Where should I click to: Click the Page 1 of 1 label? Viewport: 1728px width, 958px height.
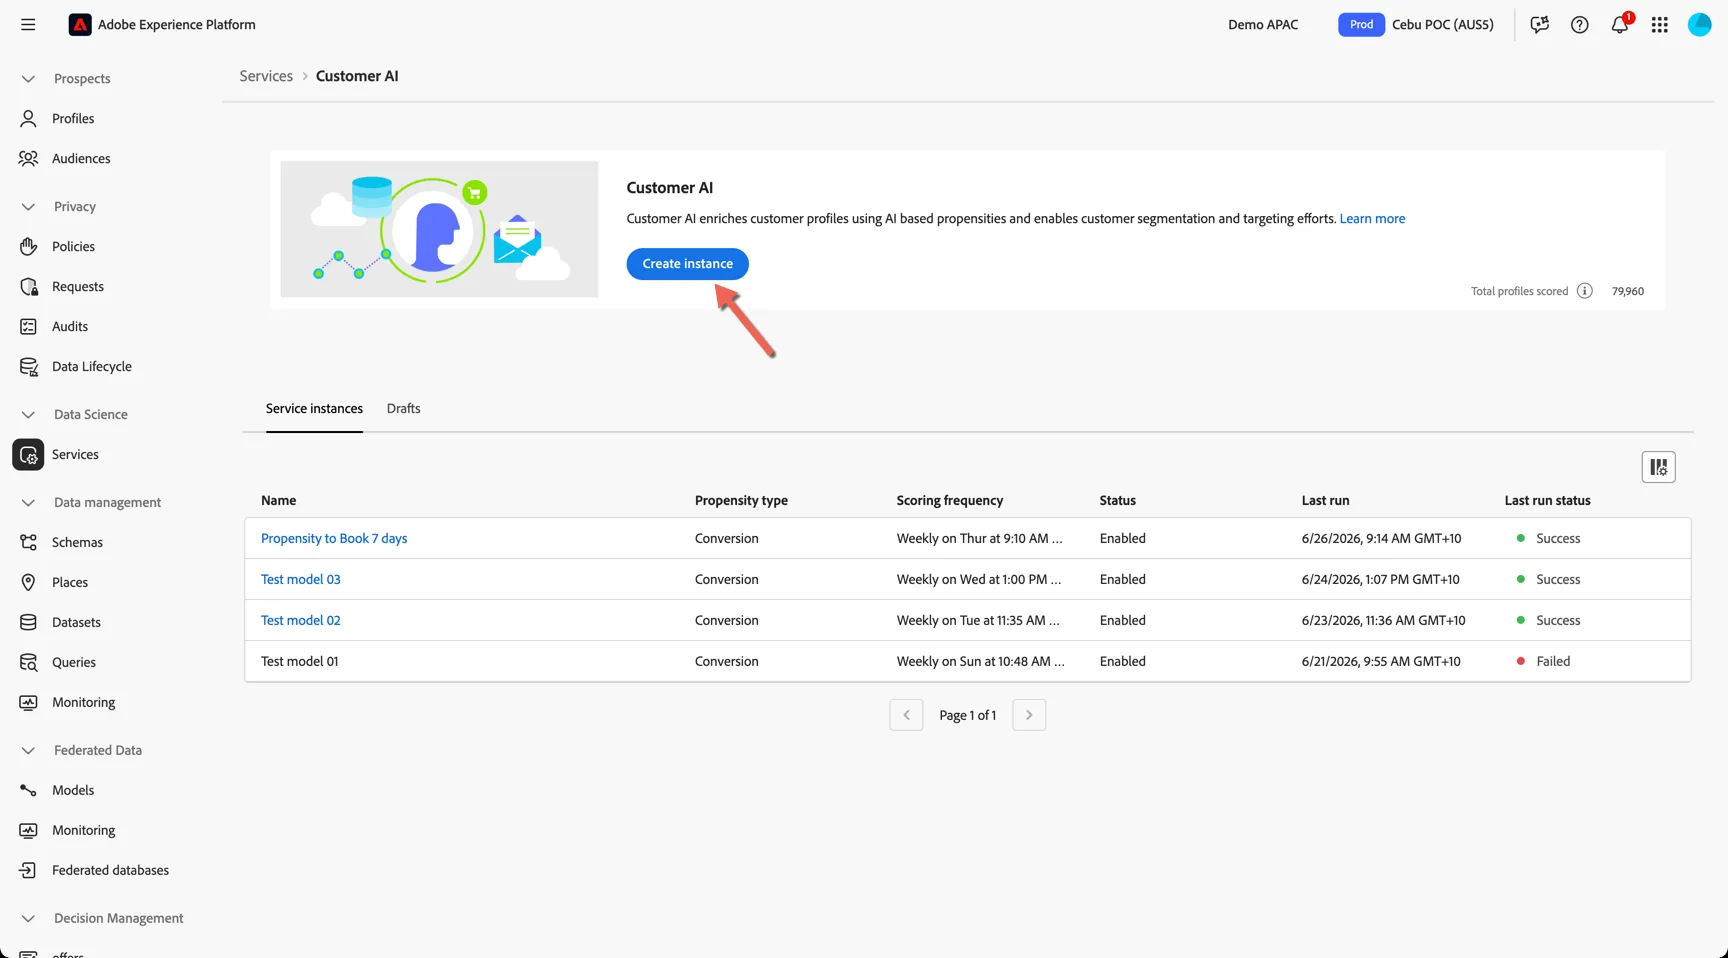[x=967, y=716]
